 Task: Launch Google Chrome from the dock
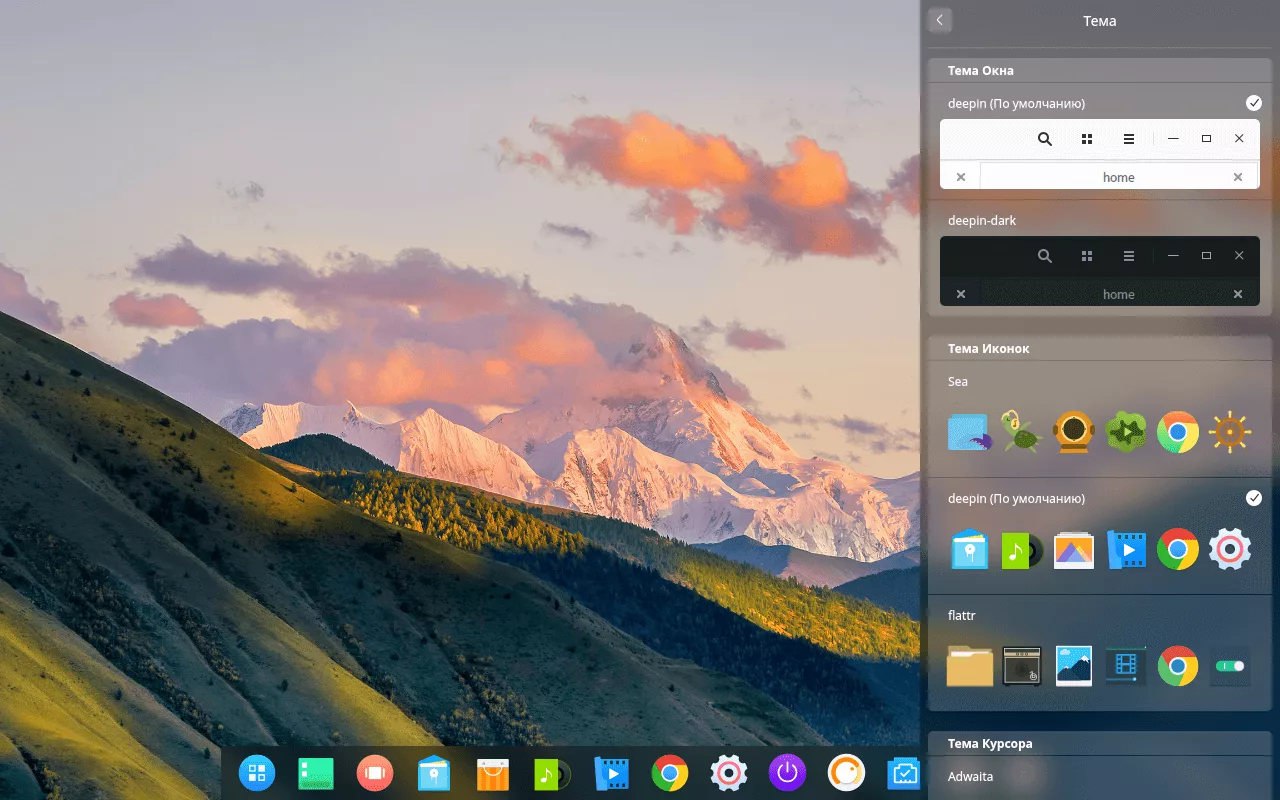pos(670,772)
